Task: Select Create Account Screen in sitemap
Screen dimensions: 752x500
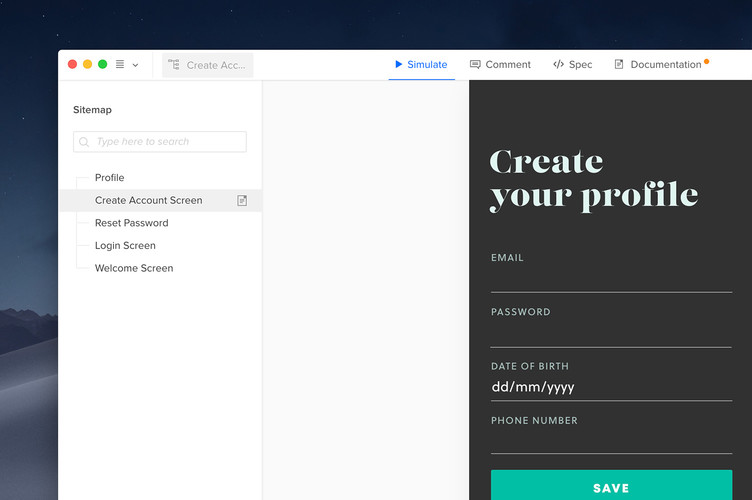Action: 161,200
